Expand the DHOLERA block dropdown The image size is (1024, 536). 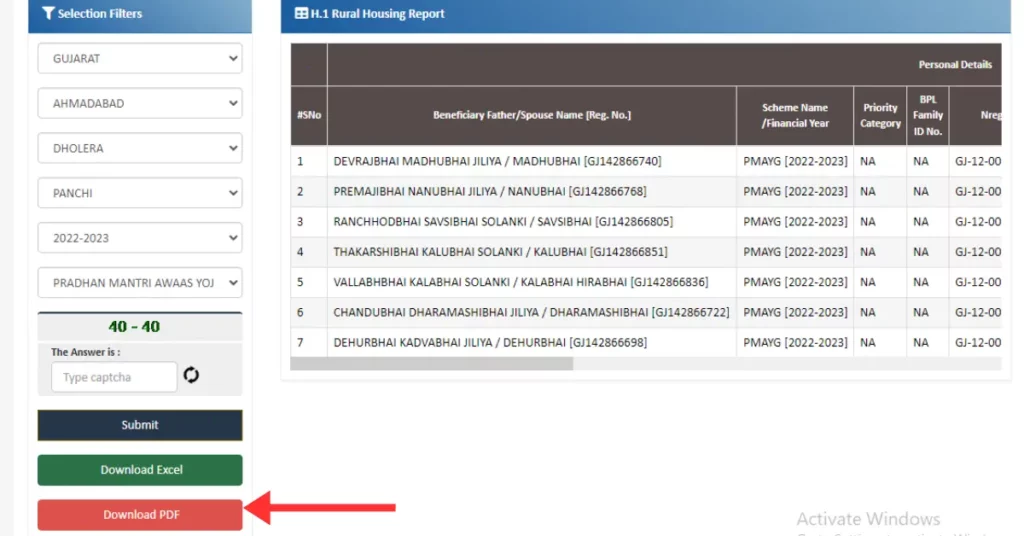pyautogui.click(x=140, y=149)
